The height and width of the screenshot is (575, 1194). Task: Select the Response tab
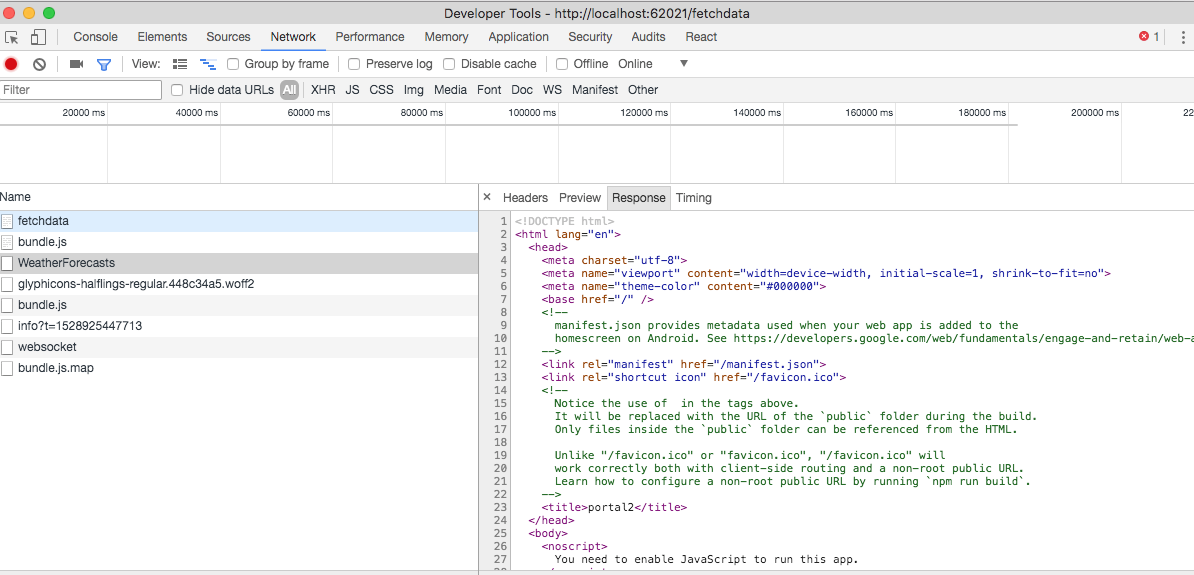639,197
